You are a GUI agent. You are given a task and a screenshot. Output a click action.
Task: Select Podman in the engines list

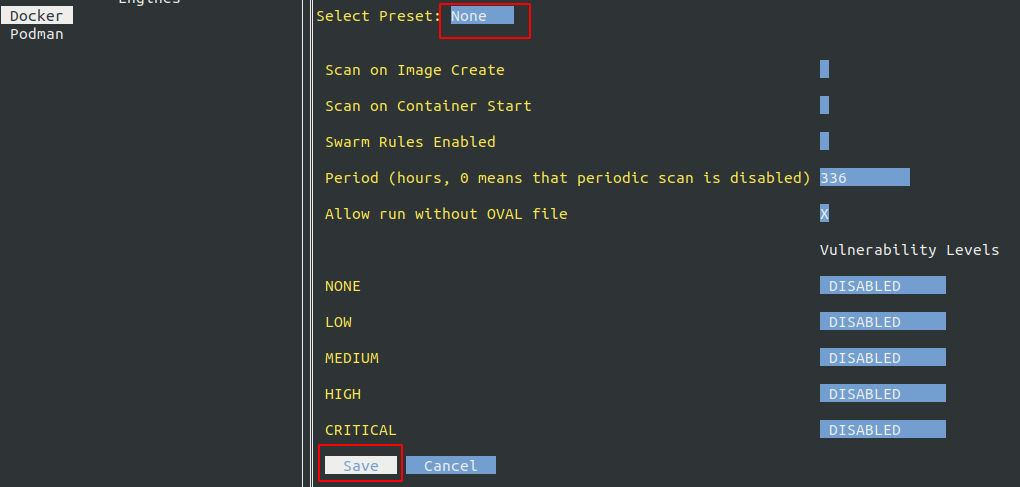[37, 34]
